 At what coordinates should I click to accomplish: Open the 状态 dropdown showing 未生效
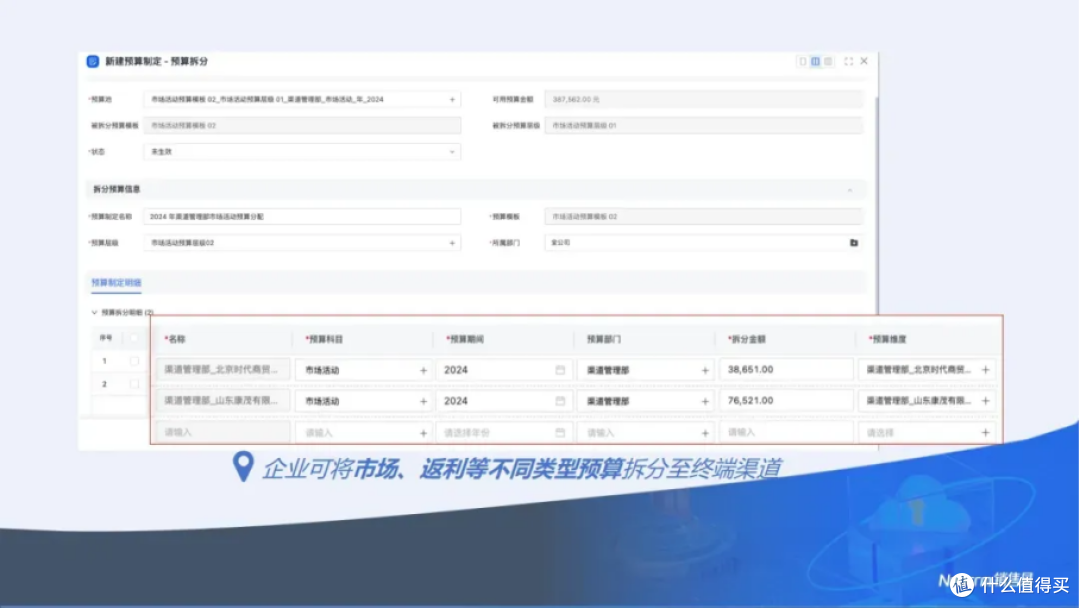pos(302,151)
